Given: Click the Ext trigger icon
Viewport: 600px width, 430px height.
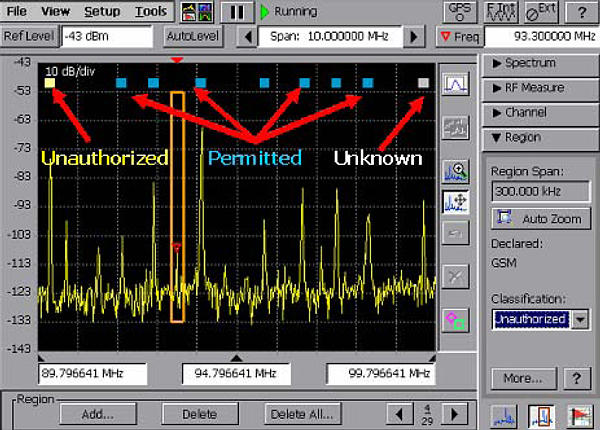Looking at the screenshot, I should point(541,12).
